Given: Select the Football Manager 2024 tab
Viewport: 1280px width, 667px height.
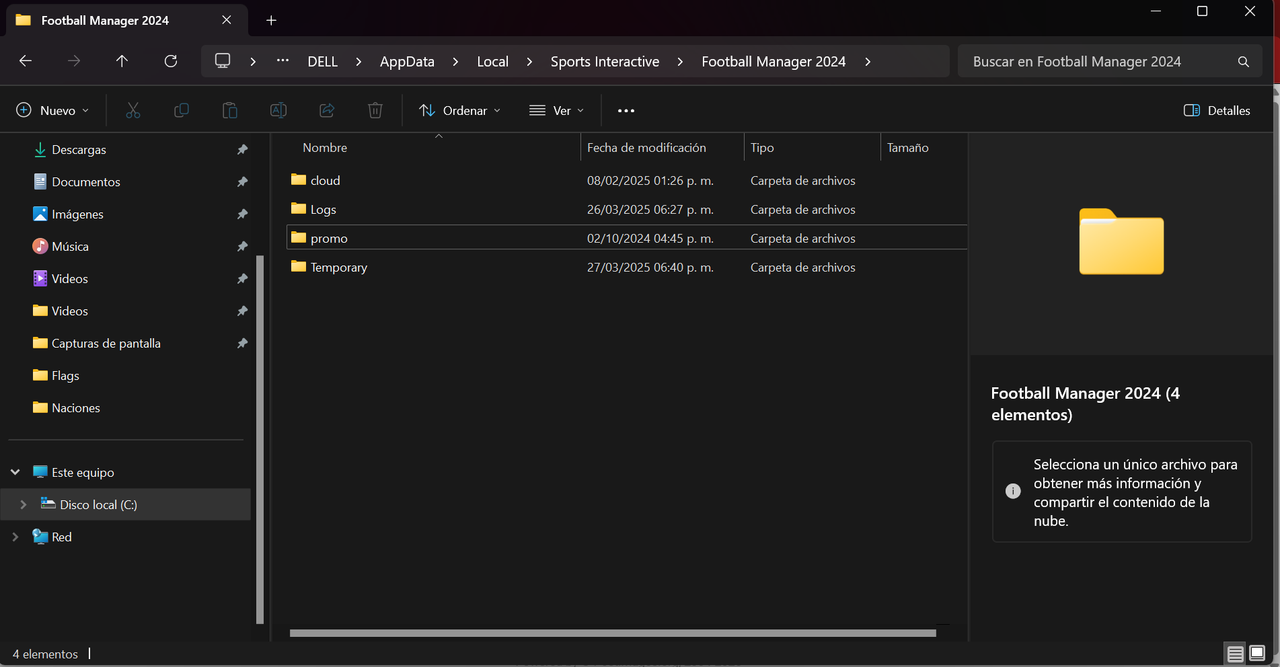Looking at the screenshot, I should [x=125, y=20].
